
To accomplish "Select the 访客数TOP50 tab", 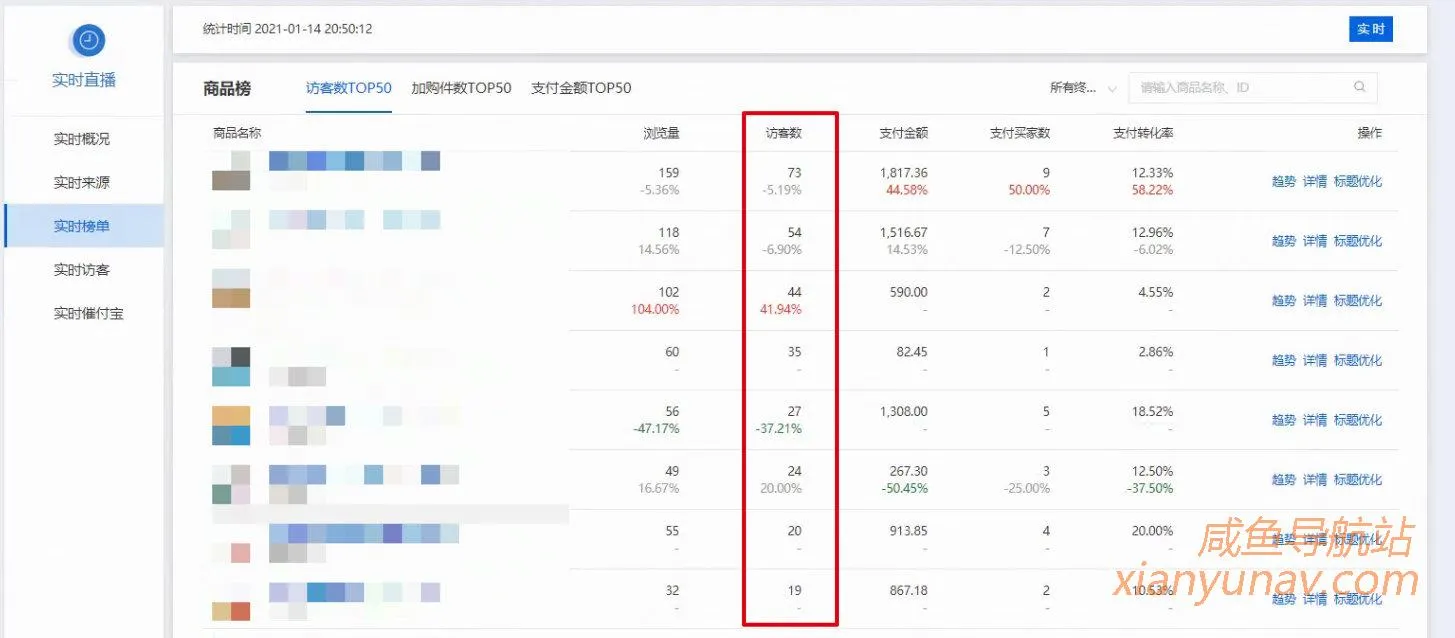I will coord(349,87).
